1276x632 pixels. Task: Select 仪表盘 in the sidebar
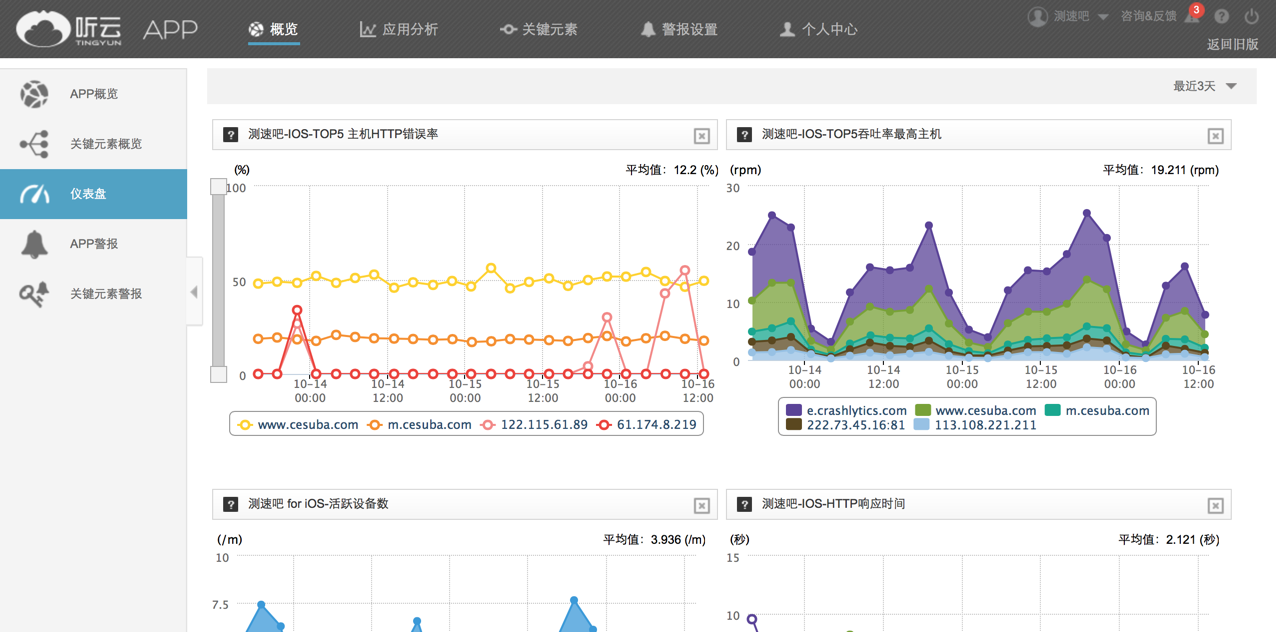tap(93, 194)
